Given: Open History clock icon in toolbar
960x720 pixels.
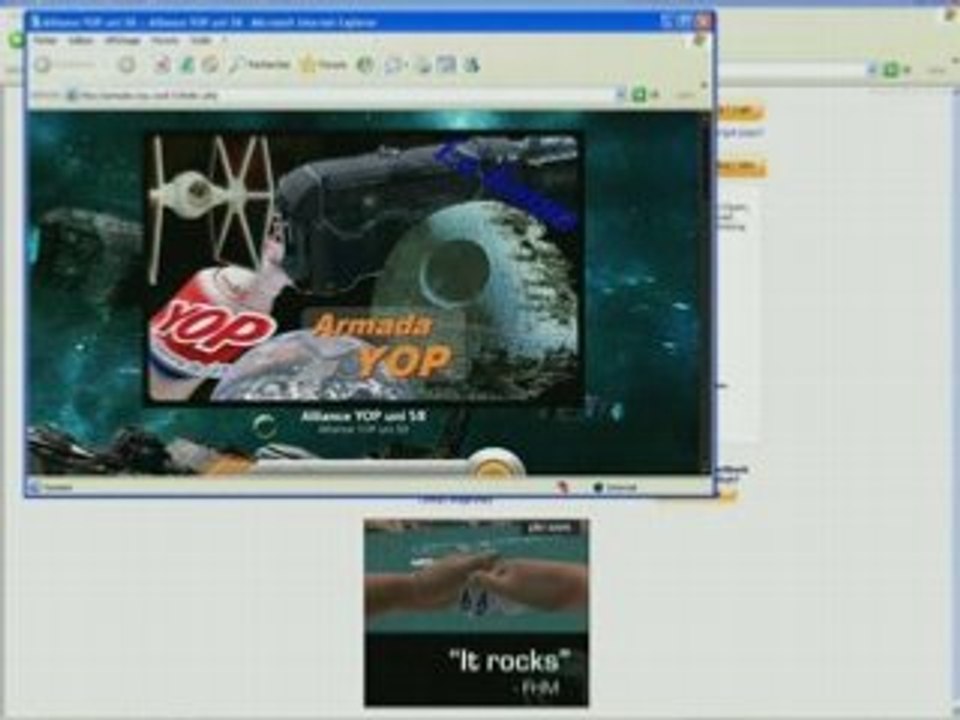Looking at the screenshot, I should (x=365, y=64).
